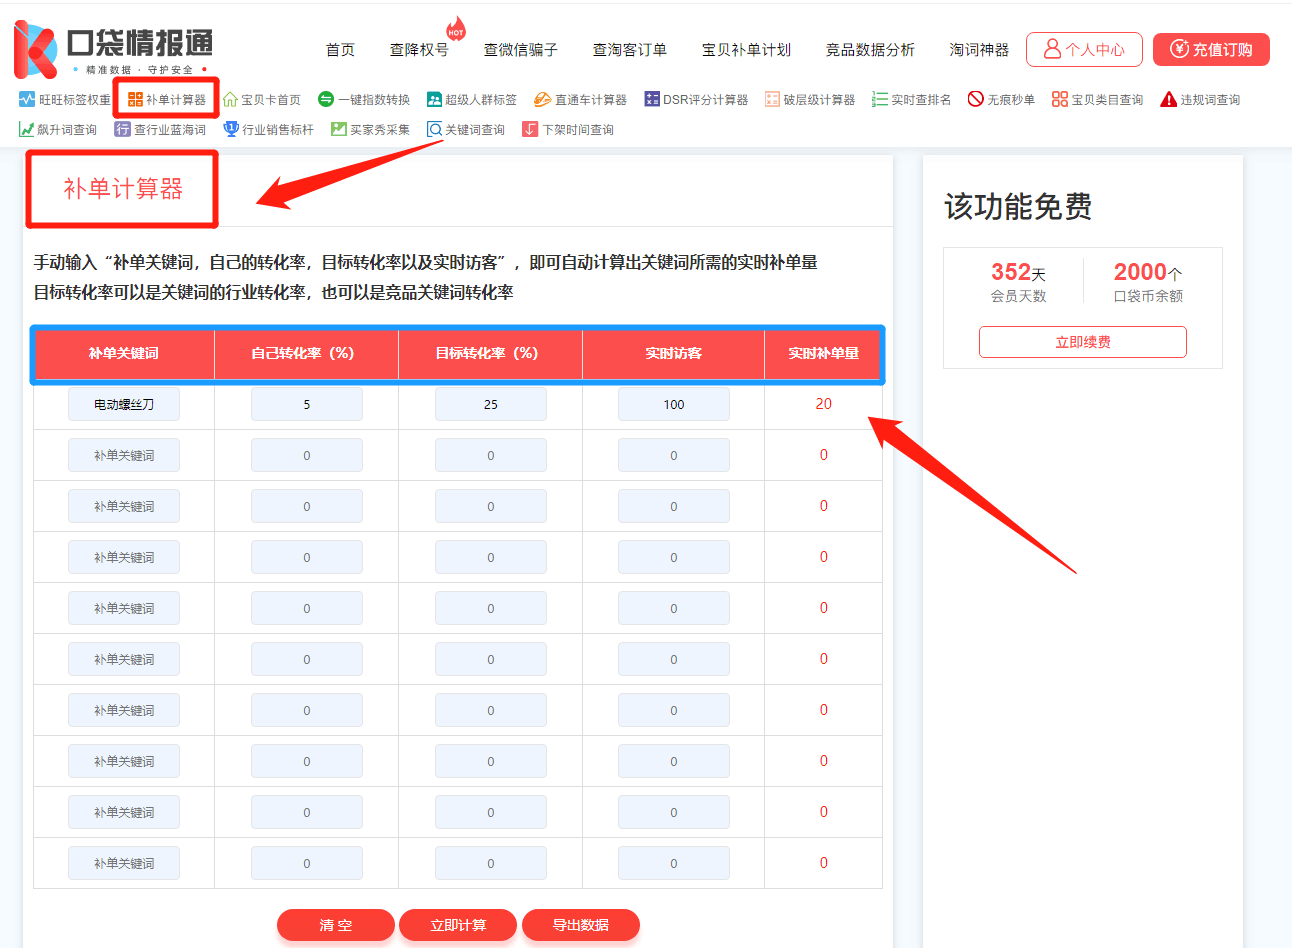The image size is (1292, 948).
Task: Open the 直通车计算器 icon
Action: pos(542,99)
